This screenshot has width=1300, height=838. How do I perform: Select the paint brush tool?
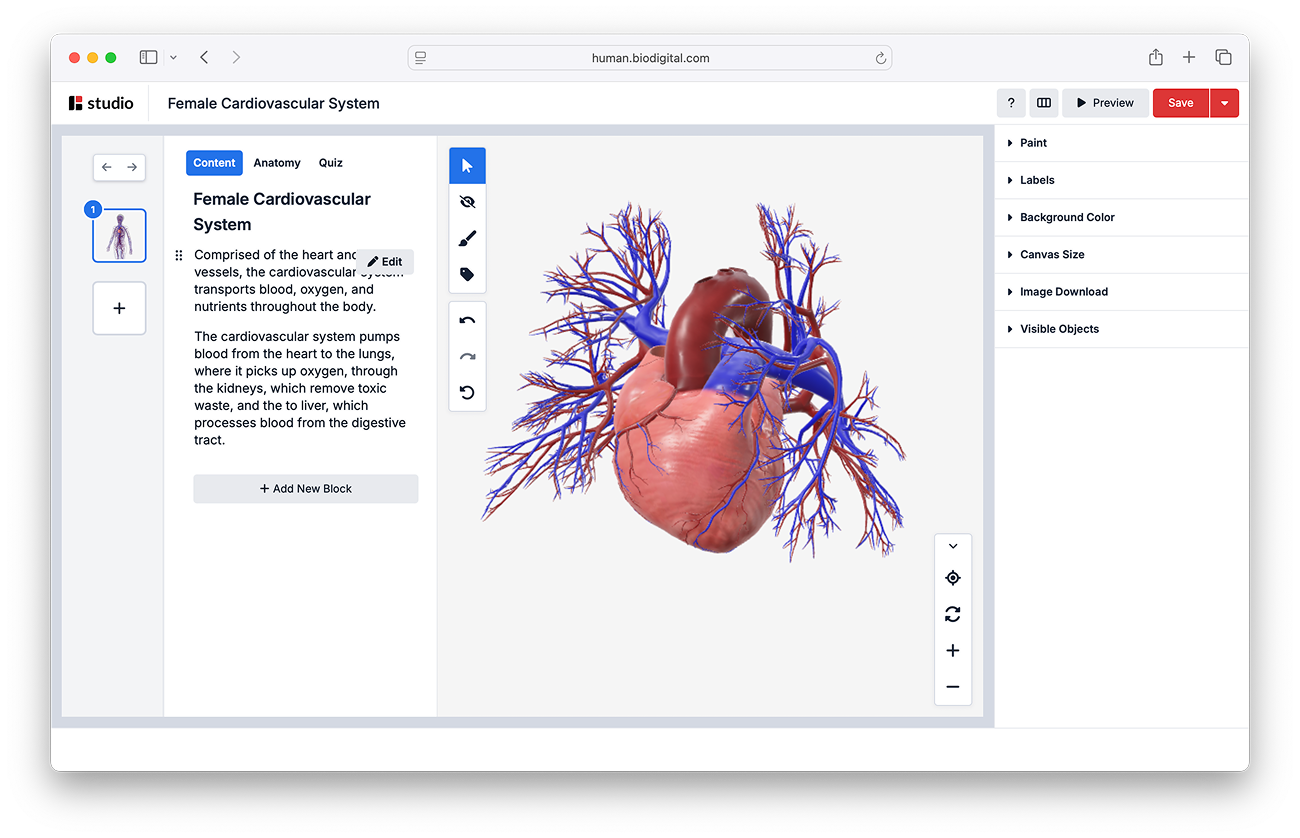point(467,238)
